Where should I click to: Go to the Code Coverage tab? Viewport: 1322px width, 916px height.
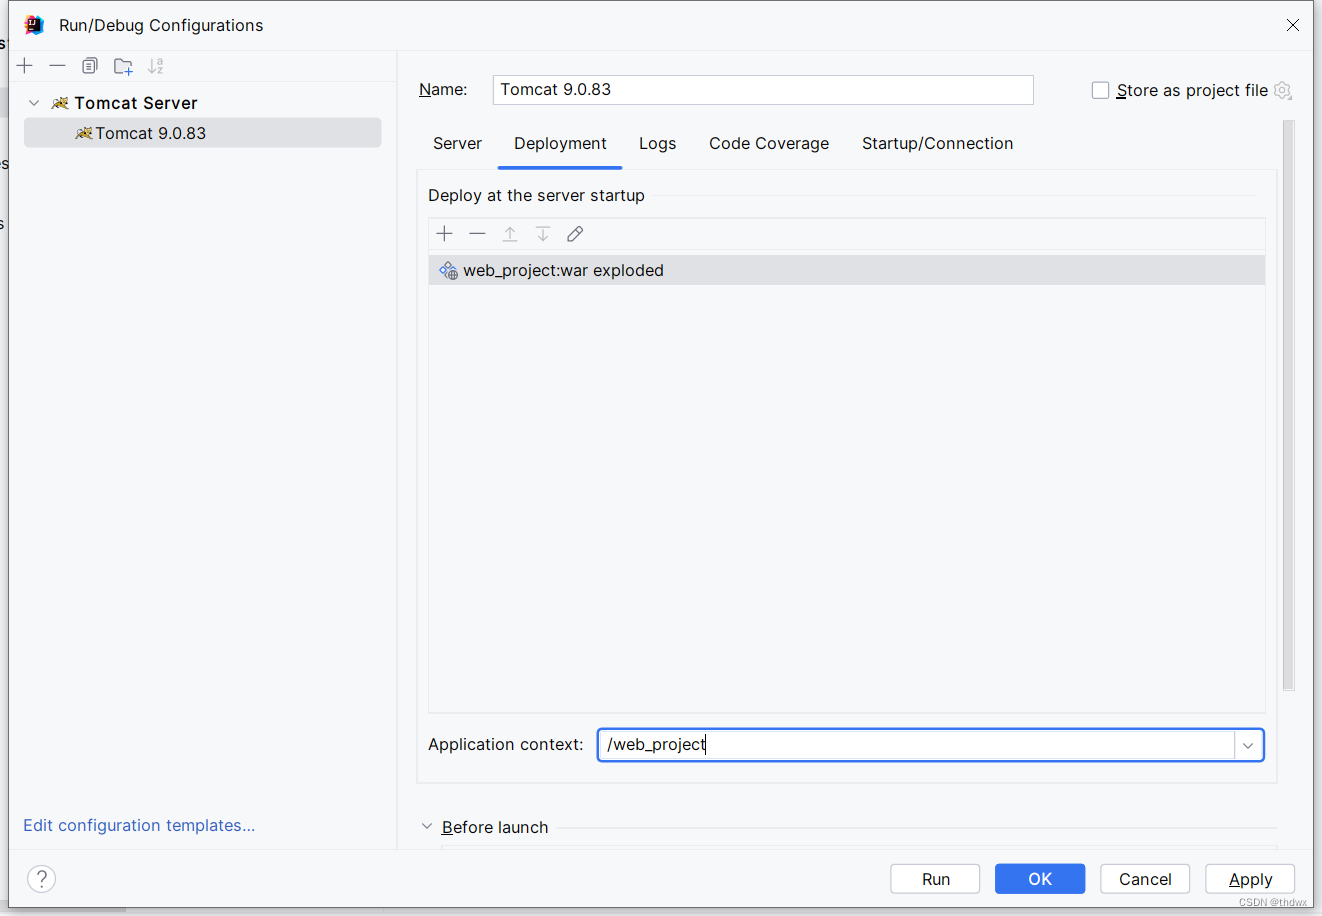coord(769,144)
